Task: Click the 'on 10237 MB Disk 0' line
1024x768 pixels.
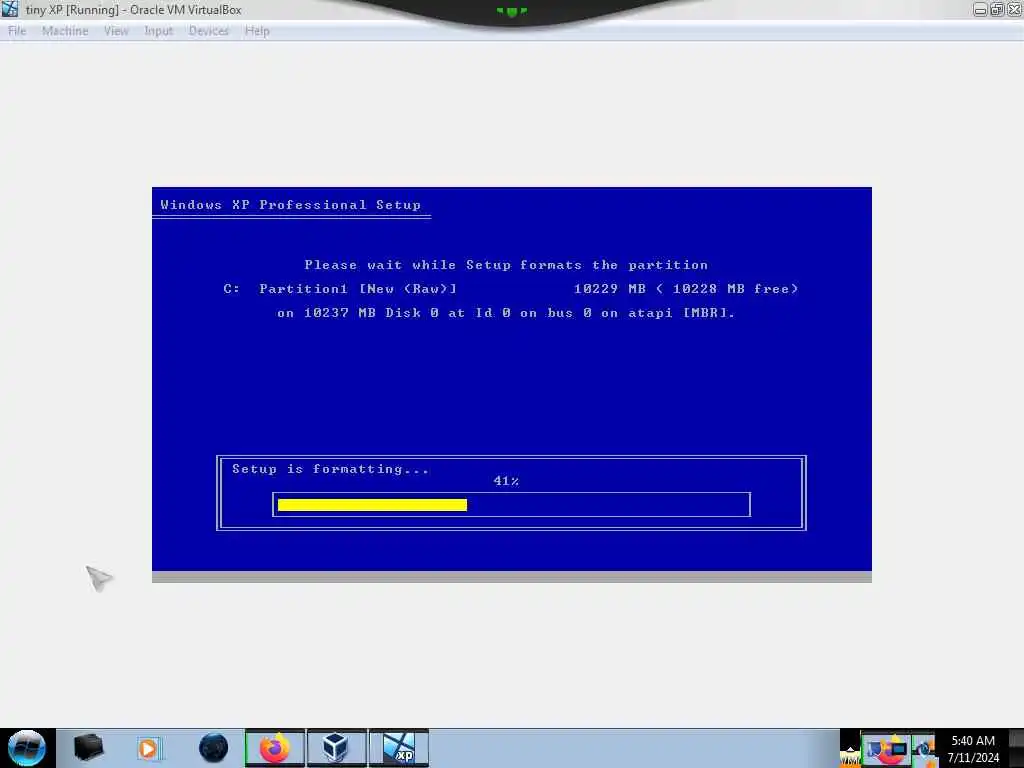Action: (x=506, y=313)
